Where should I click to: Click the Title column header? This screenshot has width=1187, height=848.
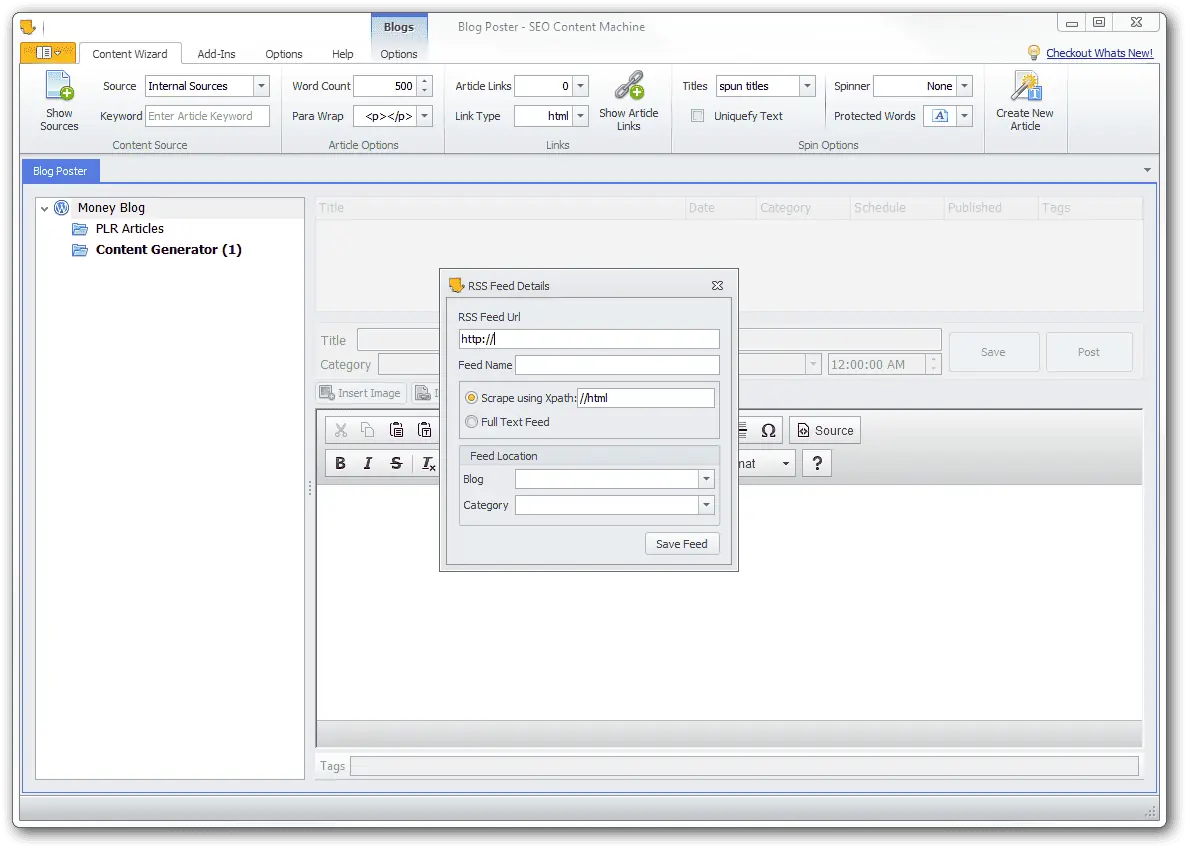pos(500,207)
